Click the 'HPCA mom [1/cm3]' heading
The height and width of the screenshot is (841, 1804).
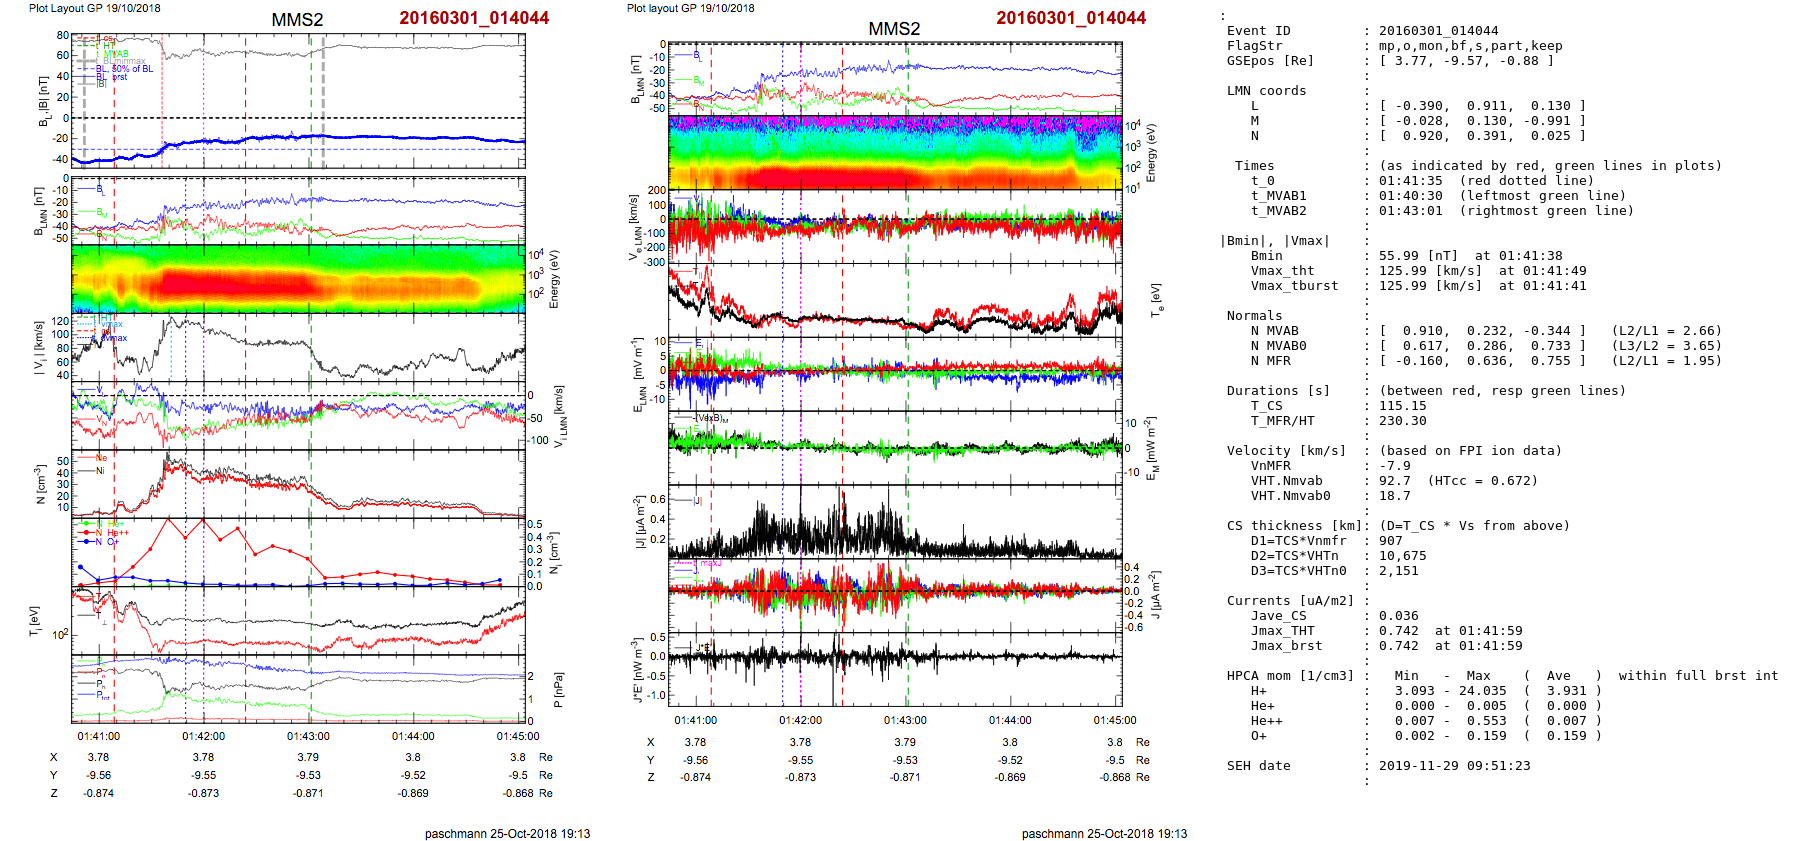(1290, 676)
